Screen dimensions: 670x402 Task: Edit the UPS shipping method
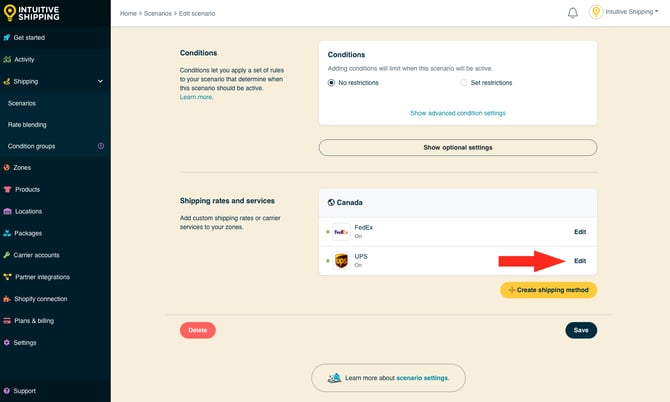(x=580, y=261)
